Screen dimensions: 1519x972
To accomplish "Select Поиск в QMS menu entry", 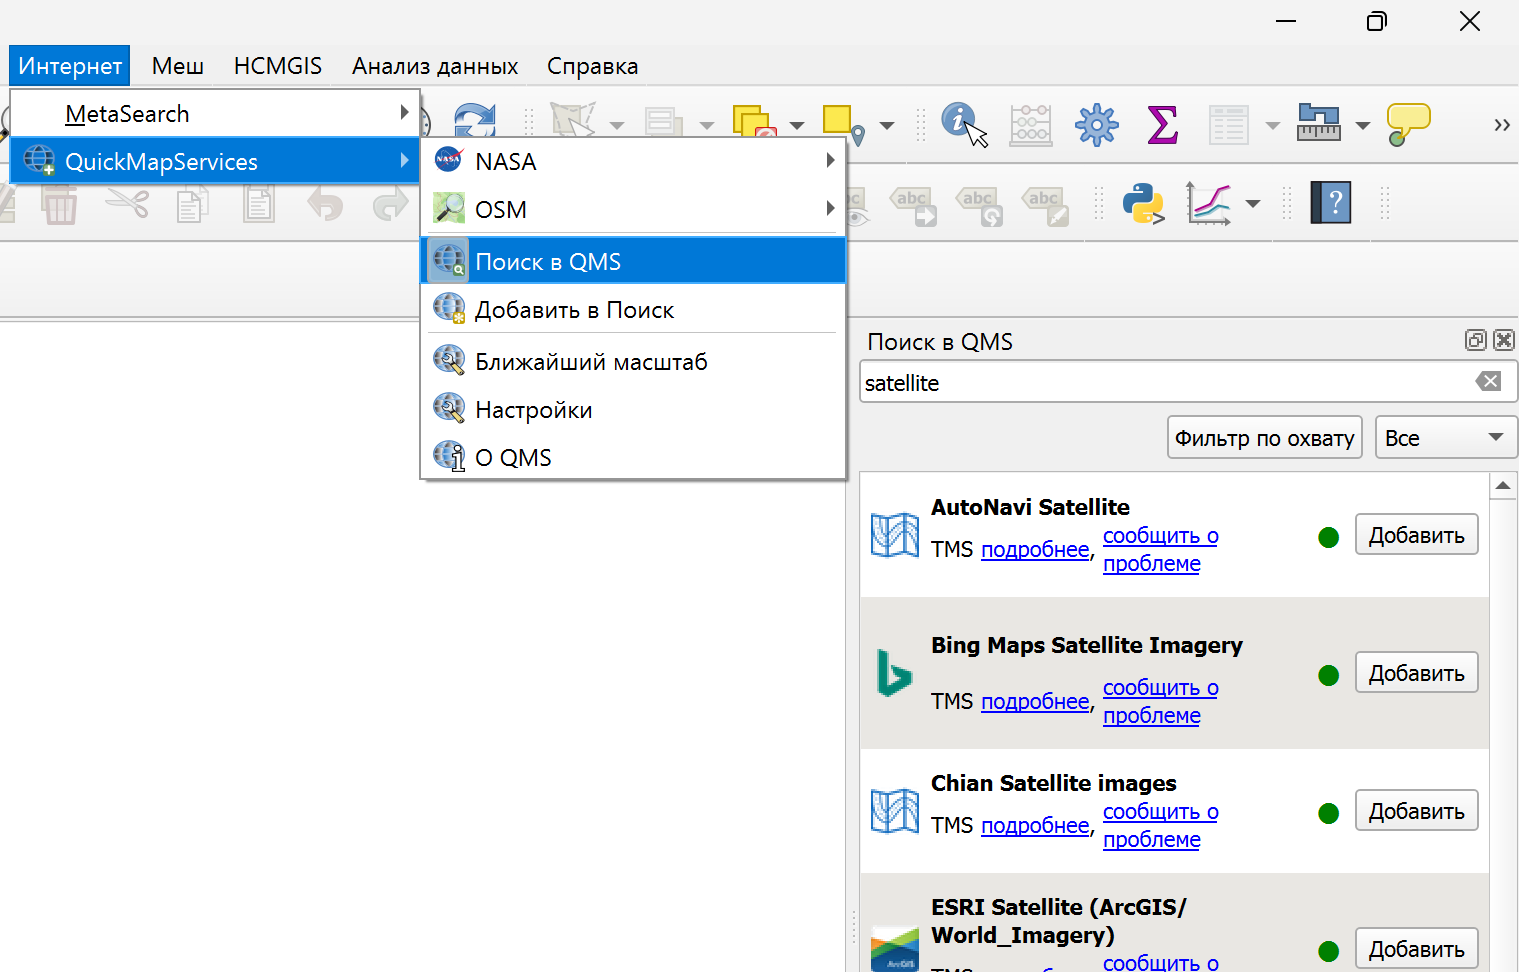I will coord(634,261).
